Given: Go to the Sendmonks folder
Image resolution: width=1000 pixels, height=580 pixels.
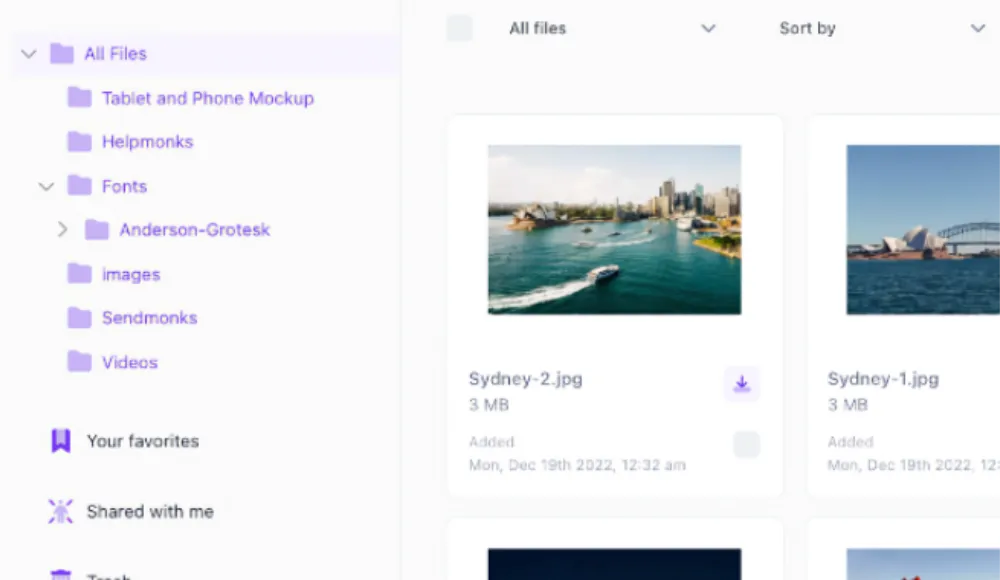Looking at the screenshot, I should point(149,318).
